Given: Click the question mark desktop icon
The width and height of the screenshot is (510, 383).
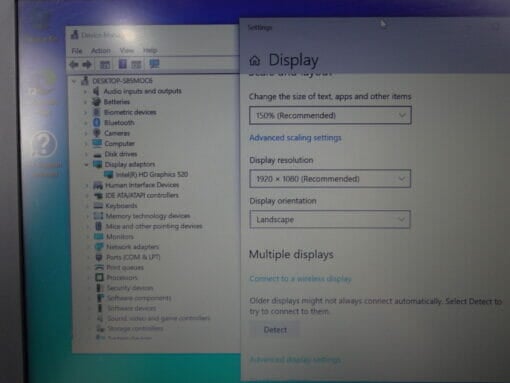Looking at the screenshot, I should pyautogui.click(x=44, y=144).
